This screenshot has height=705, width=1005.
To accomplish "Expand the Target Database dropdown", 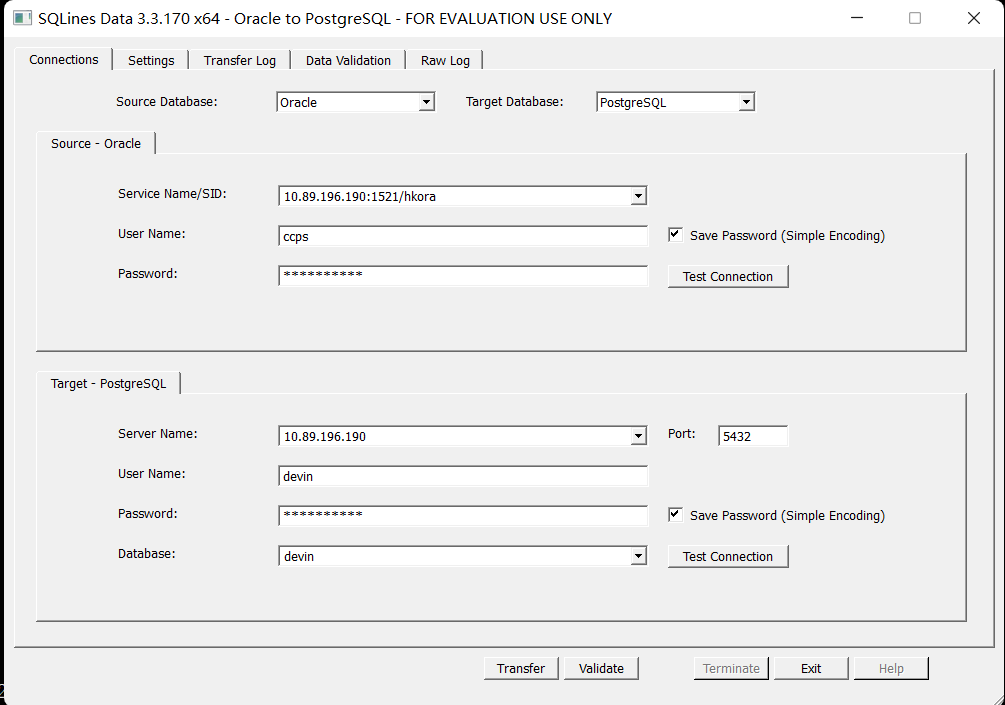I will (x=747, y=102).
